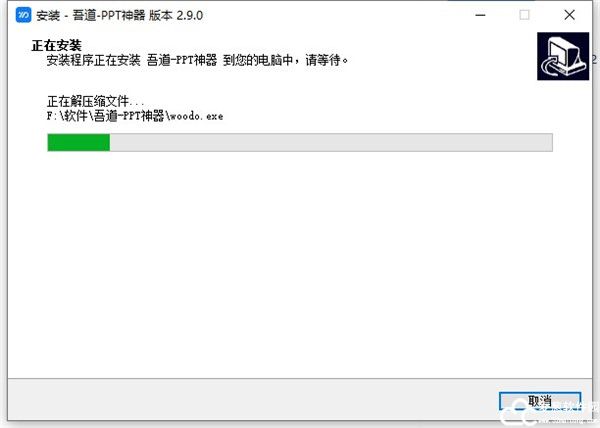
Task: Click the green filled portion of progress bar
Action: [x=78, y=142]
